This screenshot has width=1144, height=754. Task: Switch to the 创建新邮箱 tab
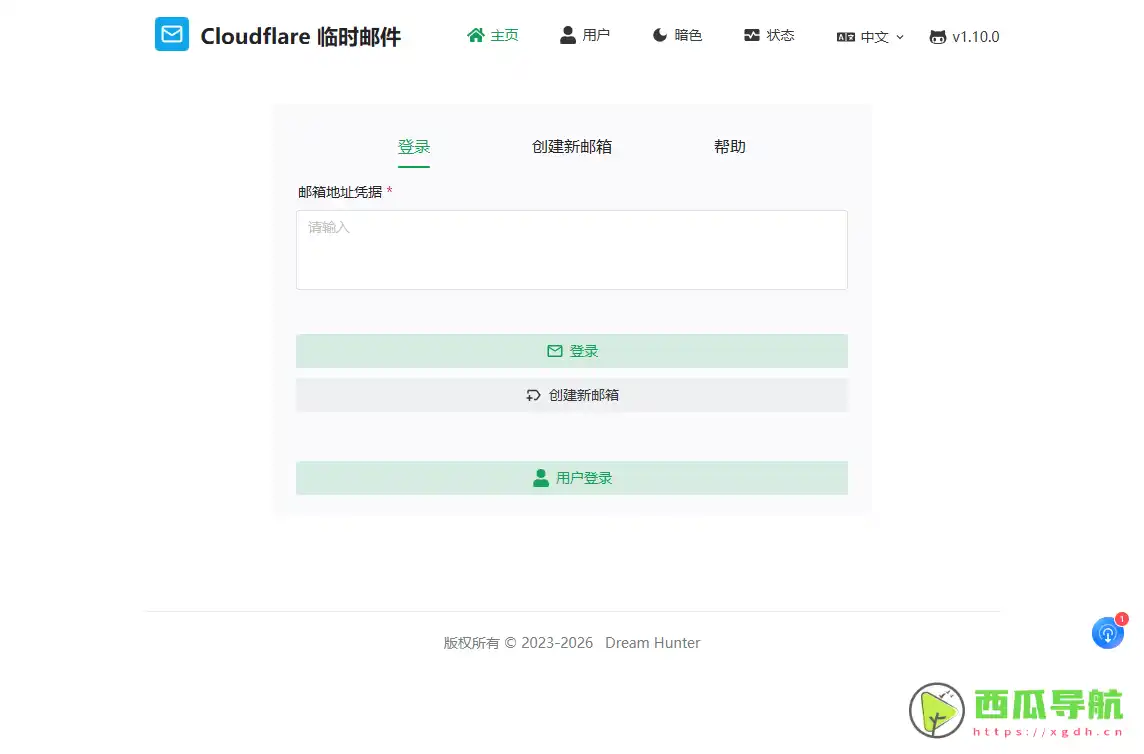pos(571,147)
